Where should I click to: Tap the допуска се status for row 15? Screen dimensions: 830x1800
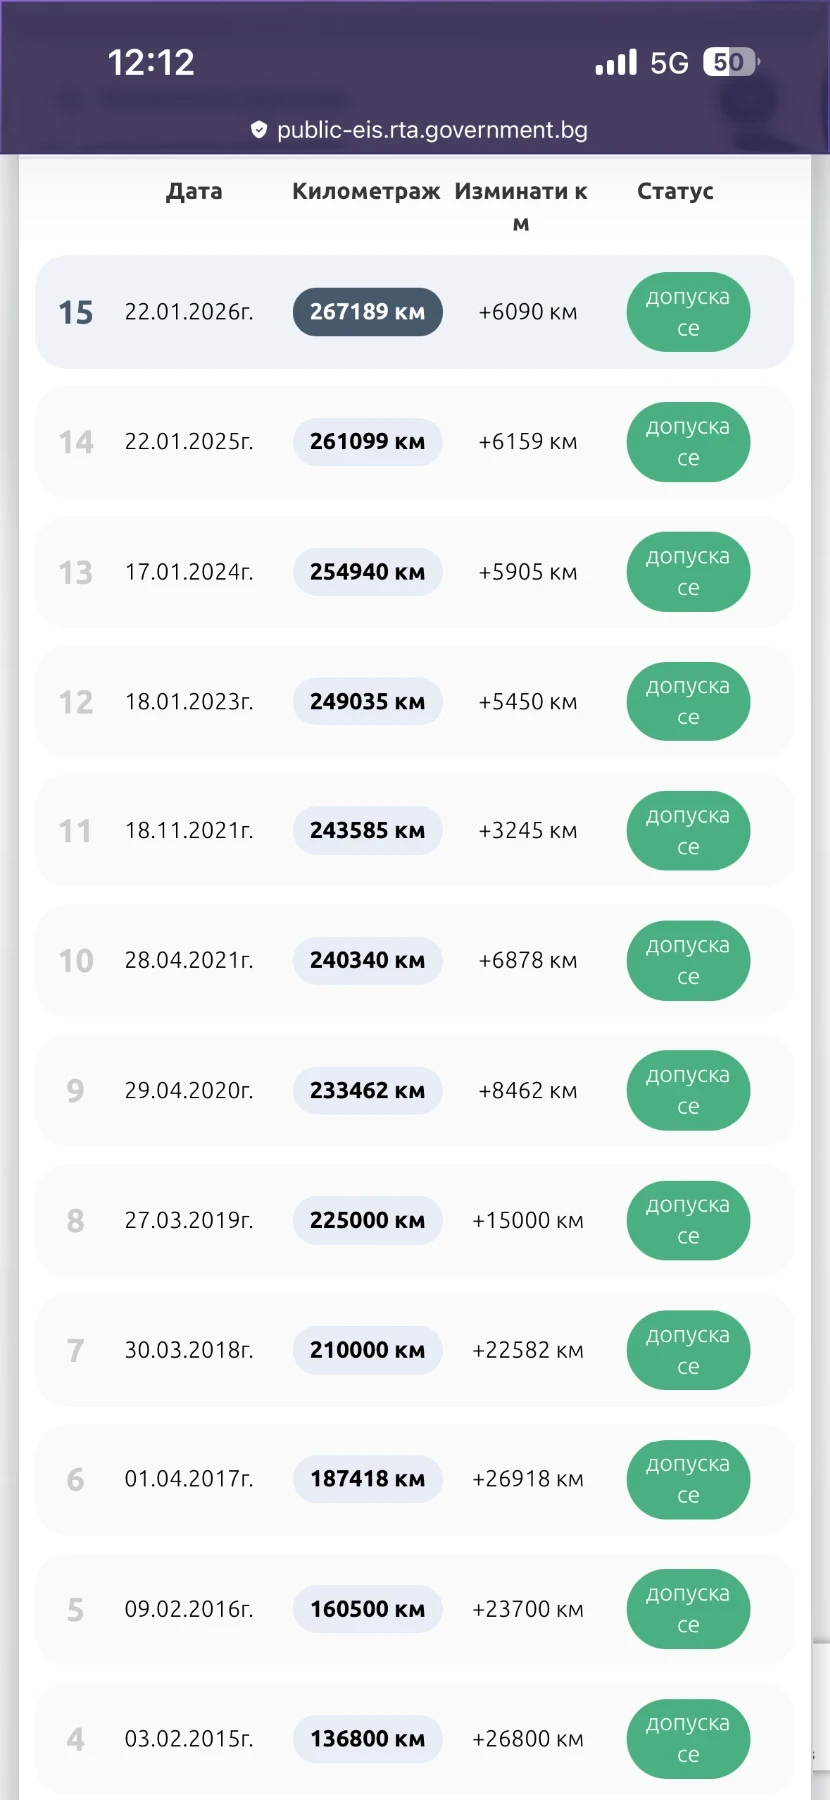(x=688, y=312)
